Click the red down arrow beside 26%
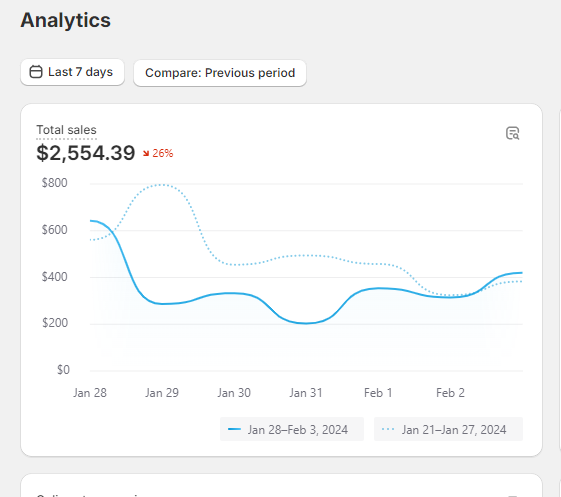This screenshot has height=497, width=561. pos(146,154)
